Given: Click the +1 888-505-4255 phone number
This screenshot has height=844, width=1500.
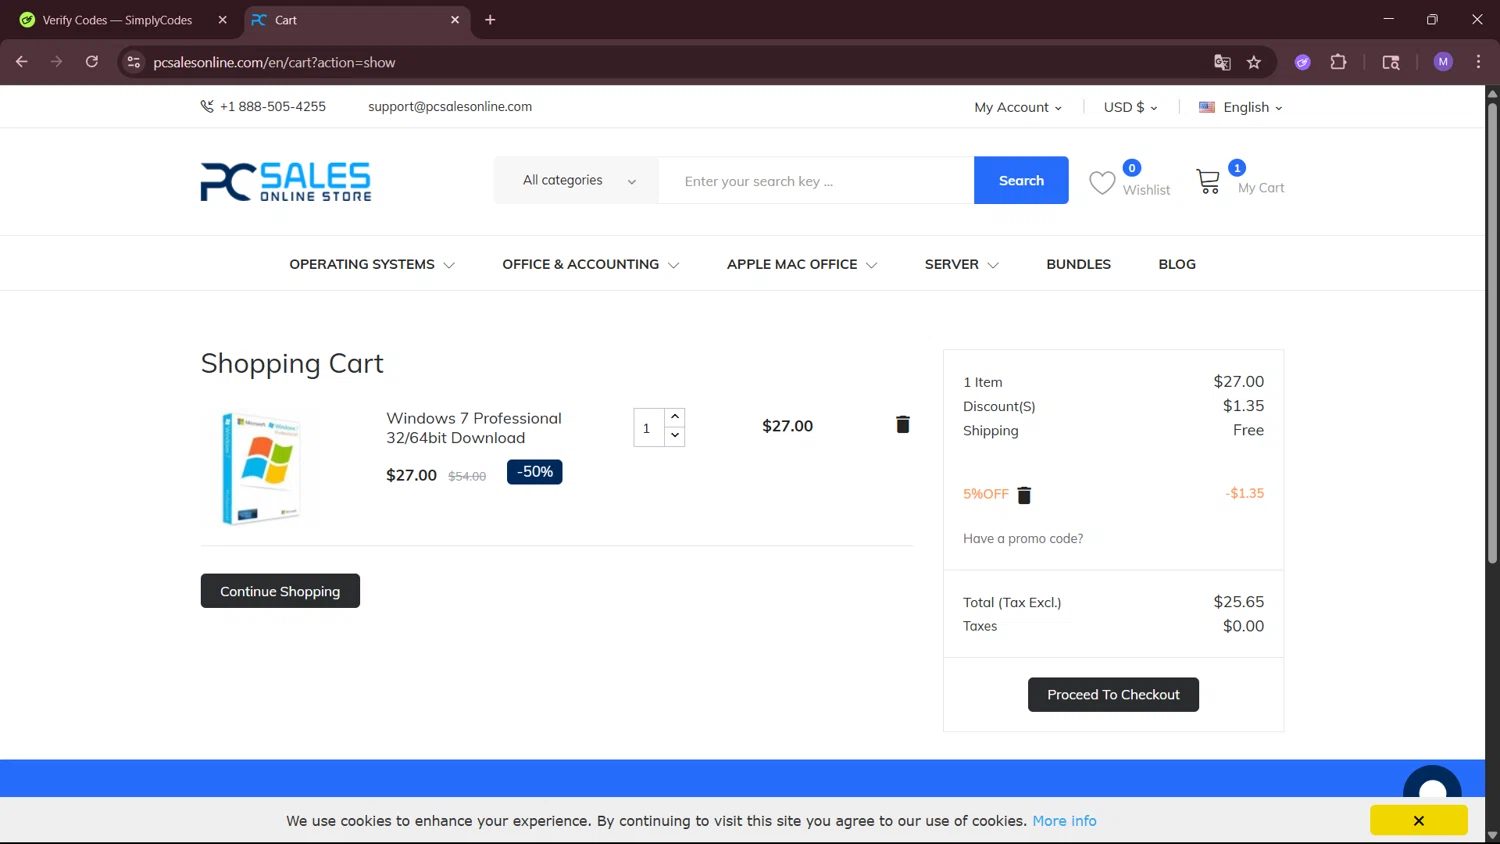Looking at the screenshot, I should (x=273, y=106).
